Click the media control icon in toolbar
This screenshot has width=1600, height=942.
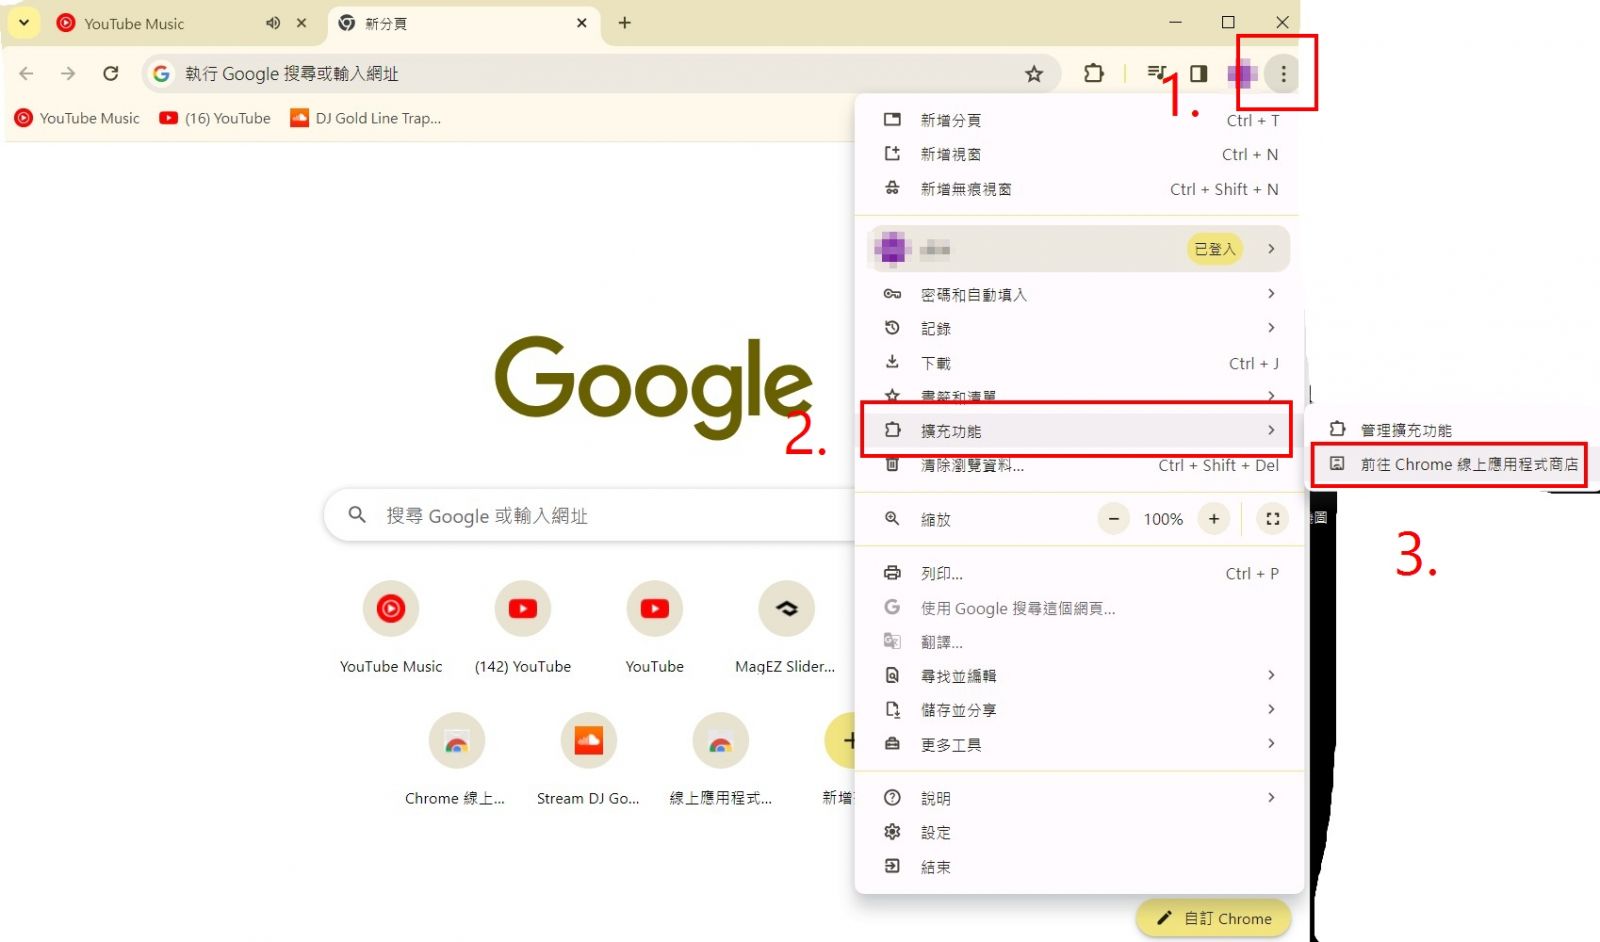coord(1156,73)
